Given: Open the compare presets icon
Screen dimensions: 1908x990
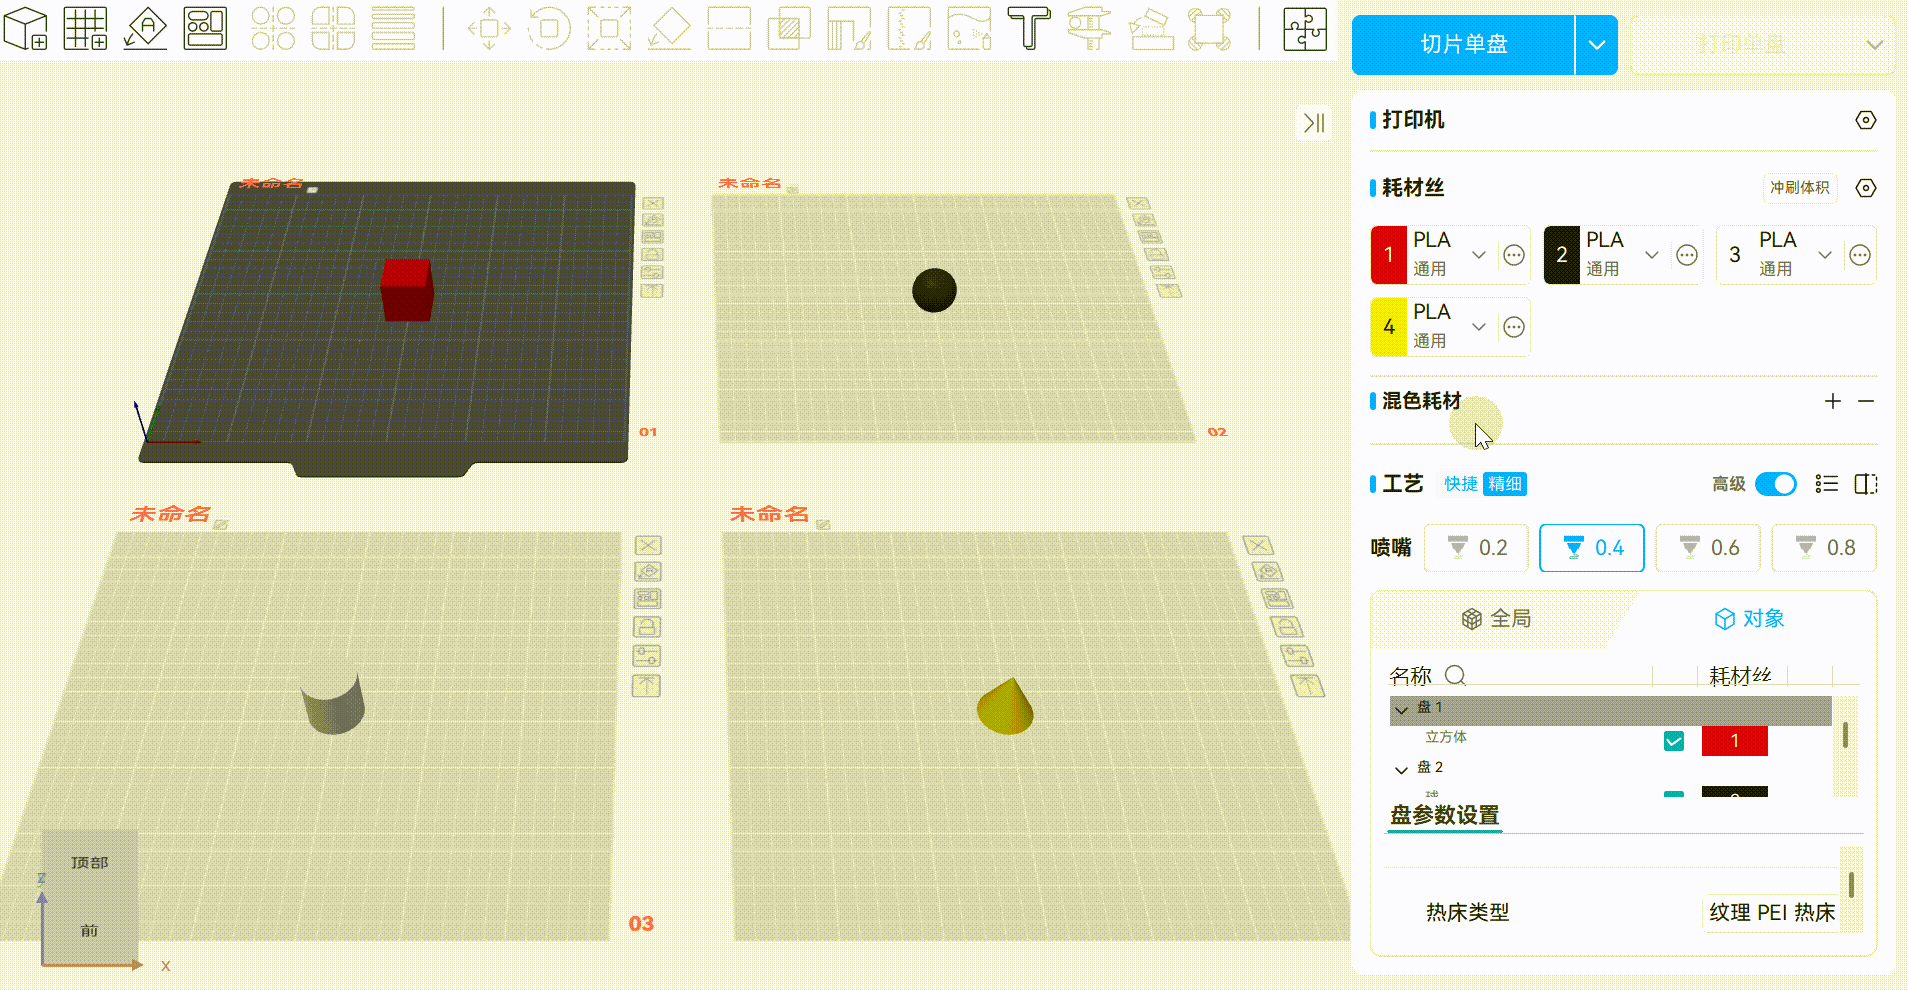Looking at the screenshot, I should 1866,484.
